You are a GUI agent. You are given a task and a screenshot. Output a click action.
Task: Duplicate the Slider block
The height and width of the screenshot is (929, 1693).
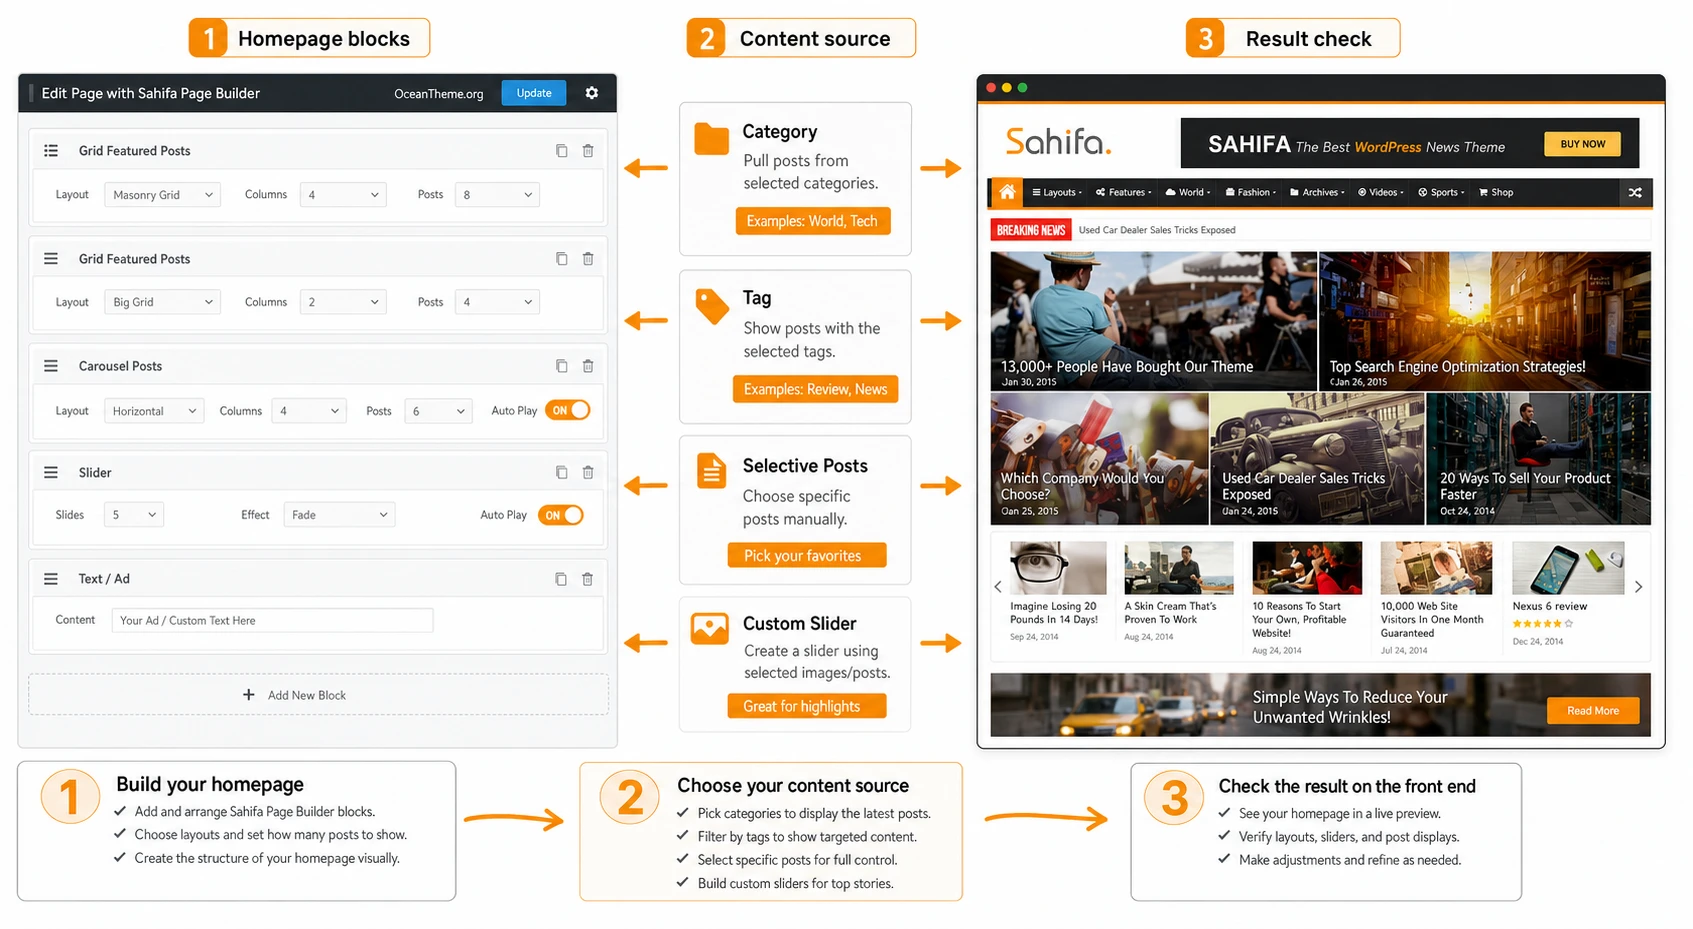tap(561, 472)
